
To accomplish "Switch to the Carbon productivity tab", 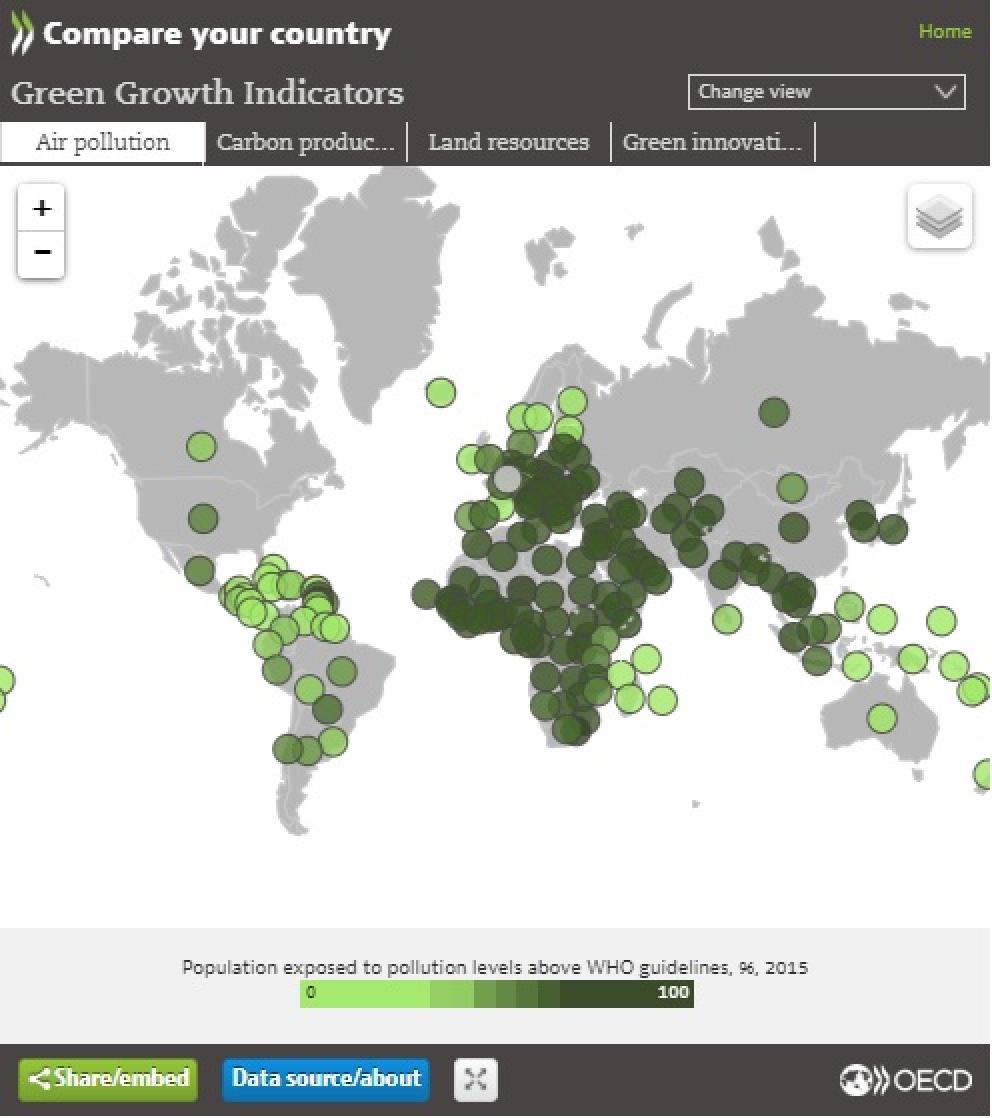I will tap(306, 143).
